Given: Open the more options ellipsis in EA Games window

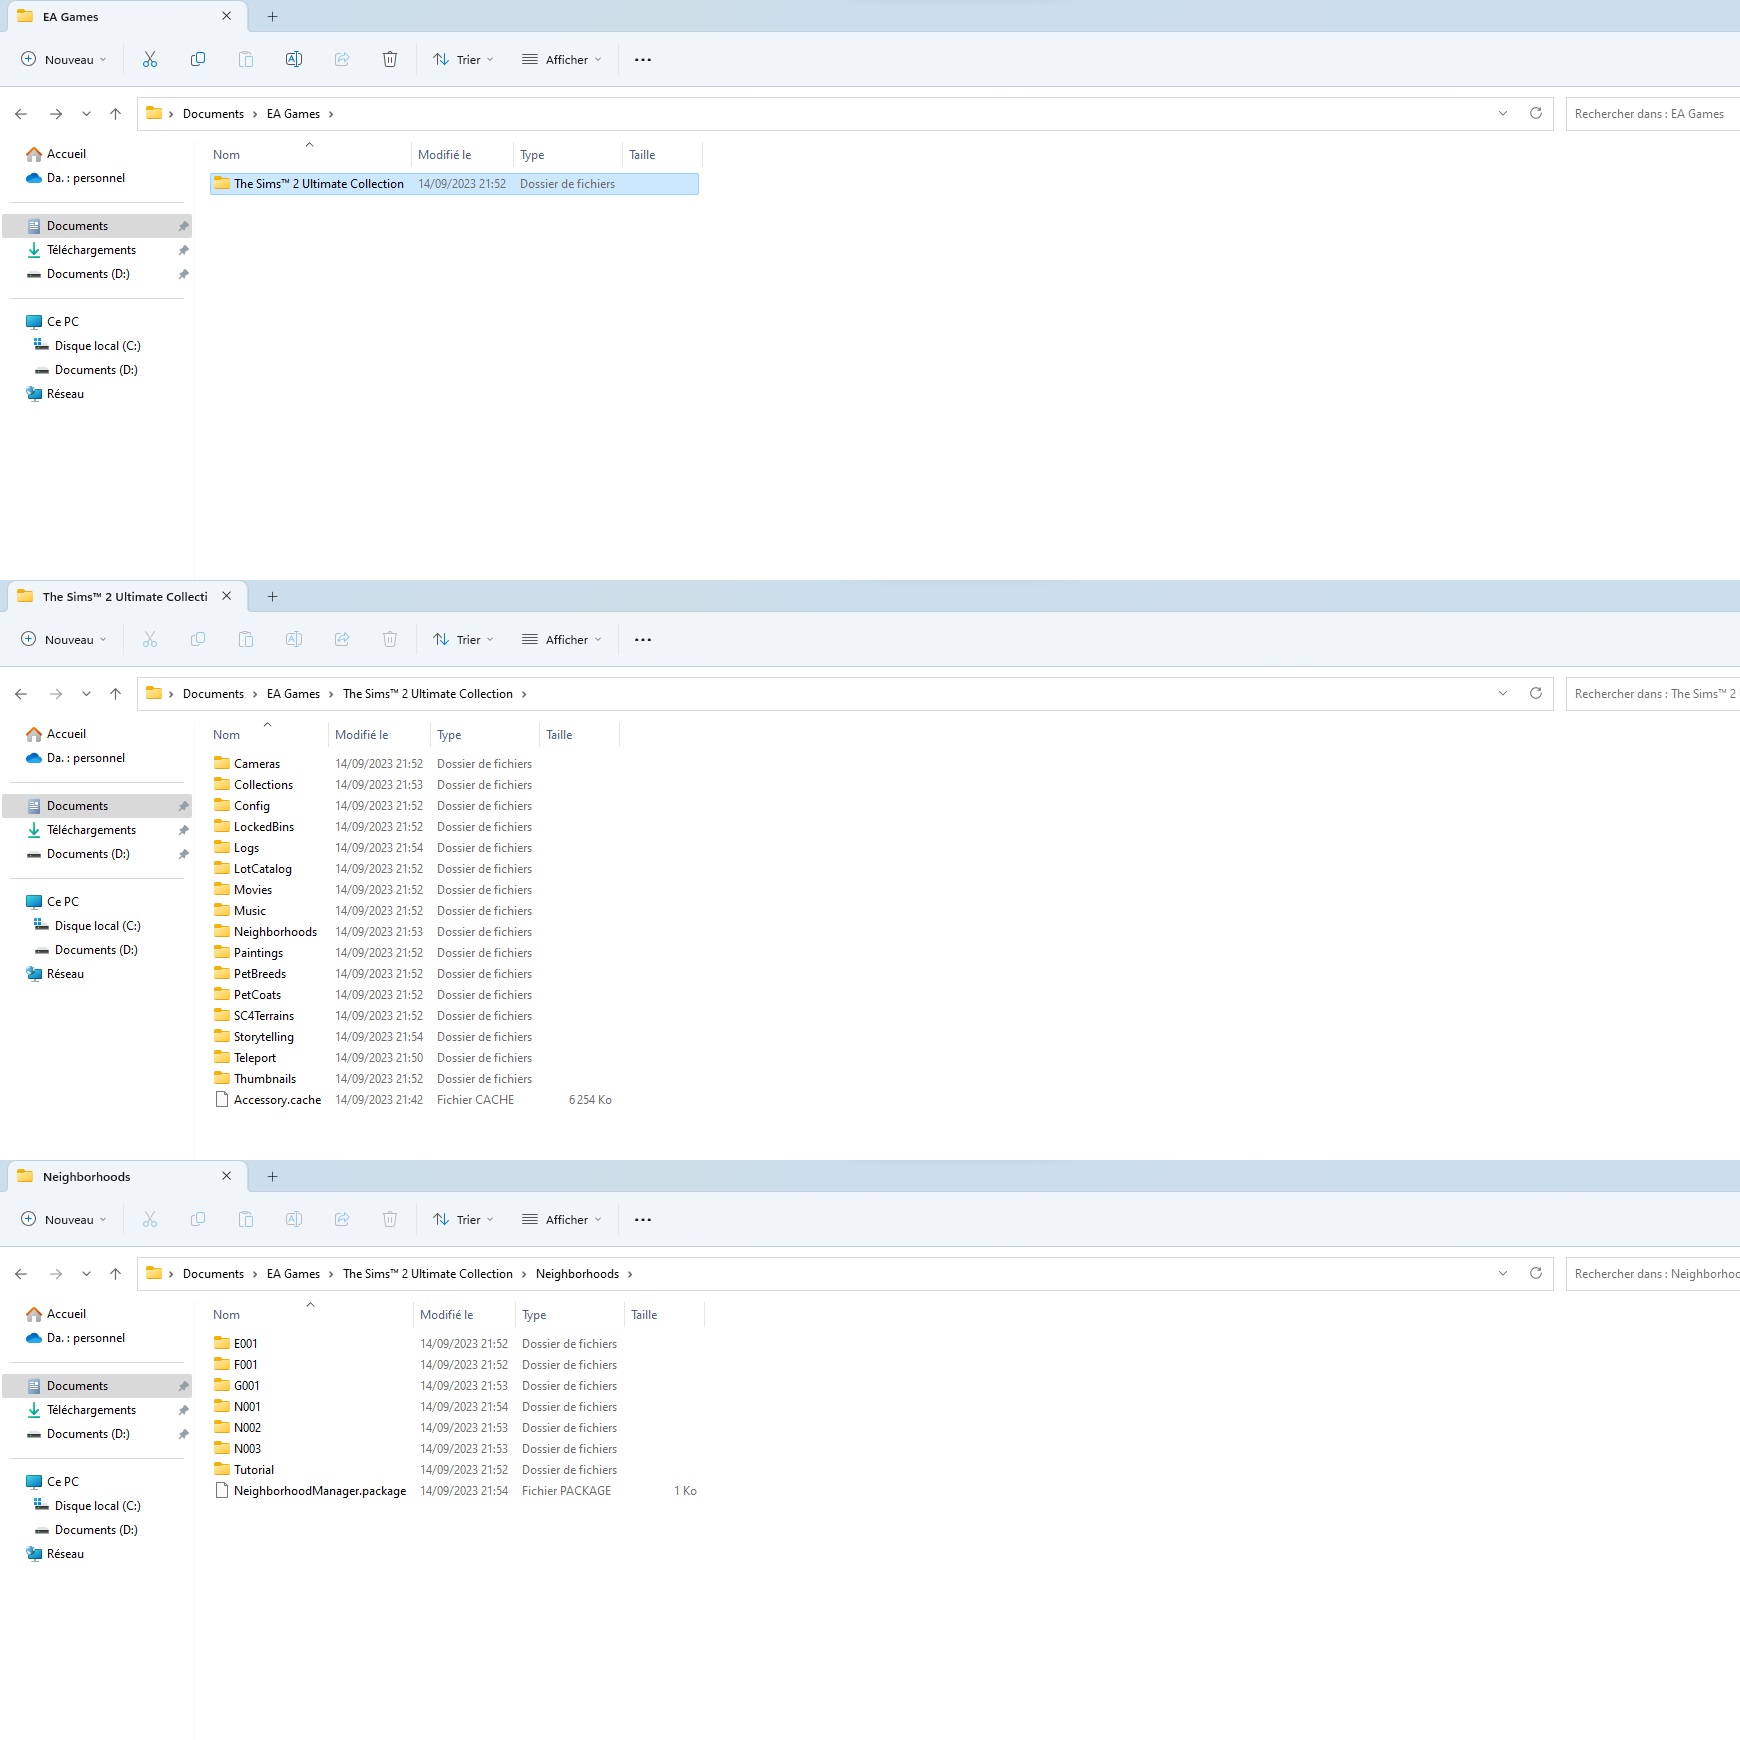Looking at the screenshot, I should point(643,60).
